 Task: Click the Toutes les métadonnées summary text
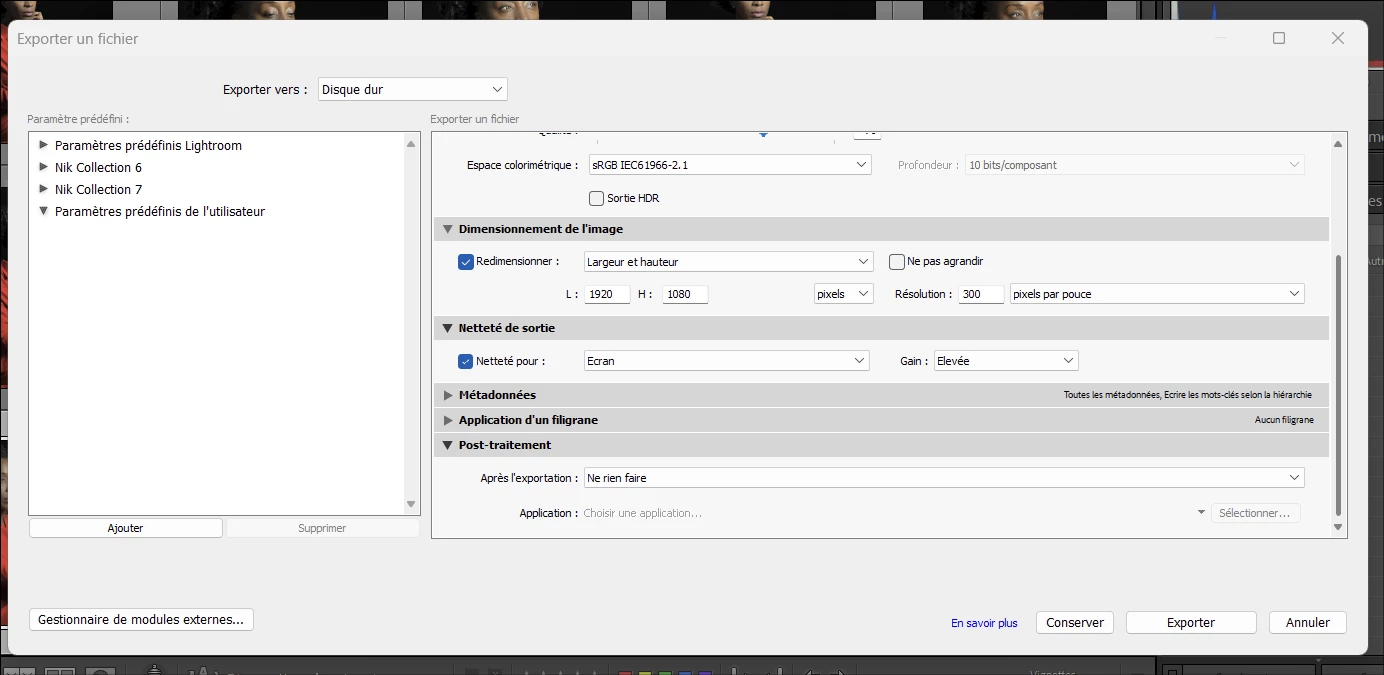tap(1188, 395)
